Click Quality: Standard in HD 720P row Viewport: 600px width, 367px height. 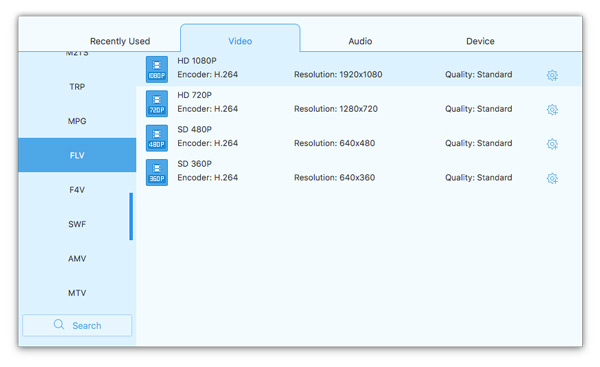pos(478,109)
